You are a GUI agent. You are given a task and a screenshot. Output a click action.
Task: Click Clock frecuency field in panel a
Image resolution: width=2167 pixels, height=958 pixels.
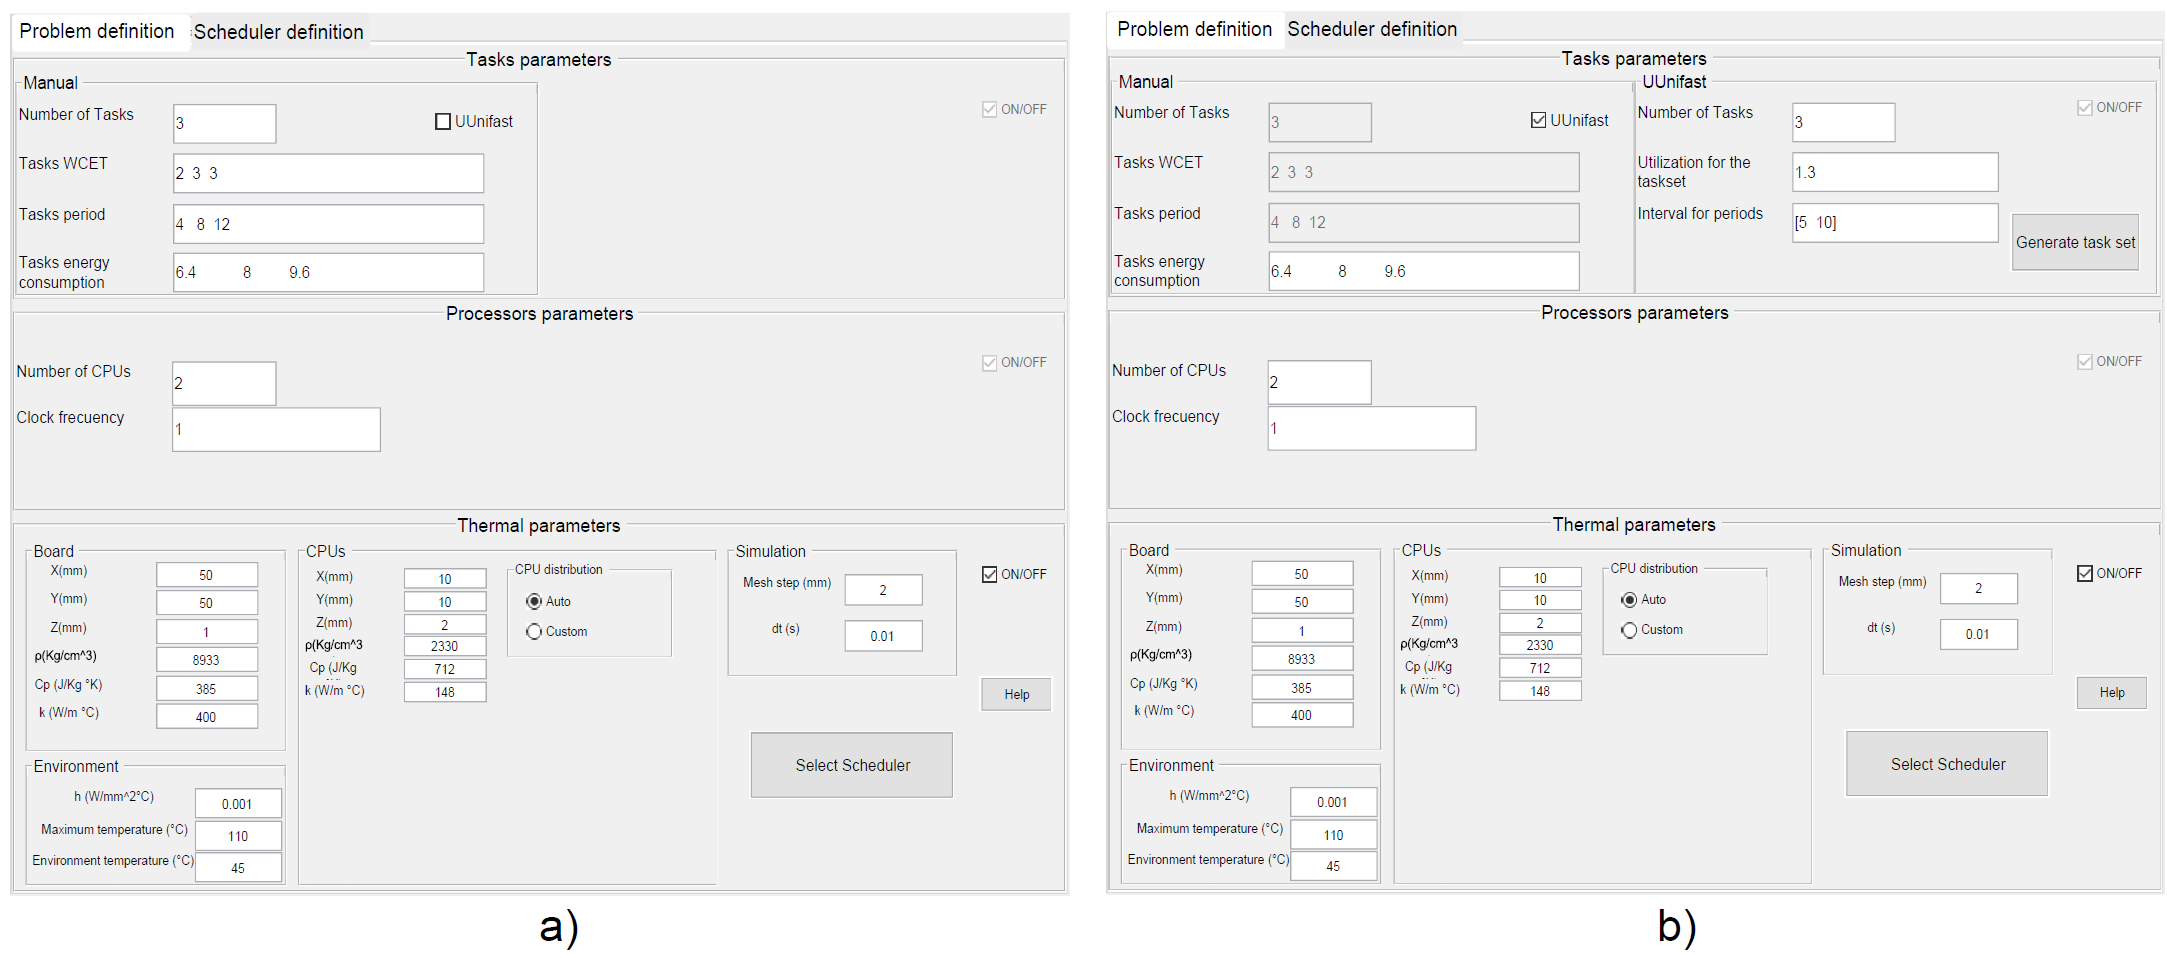click(276, 429)
